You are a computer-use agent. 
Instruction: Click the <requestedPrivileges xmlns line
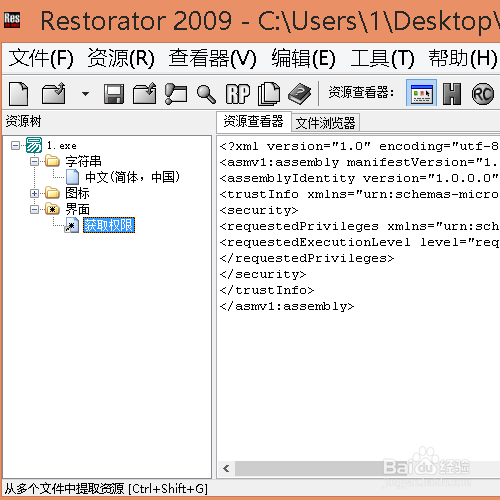(x=359, y=226)
